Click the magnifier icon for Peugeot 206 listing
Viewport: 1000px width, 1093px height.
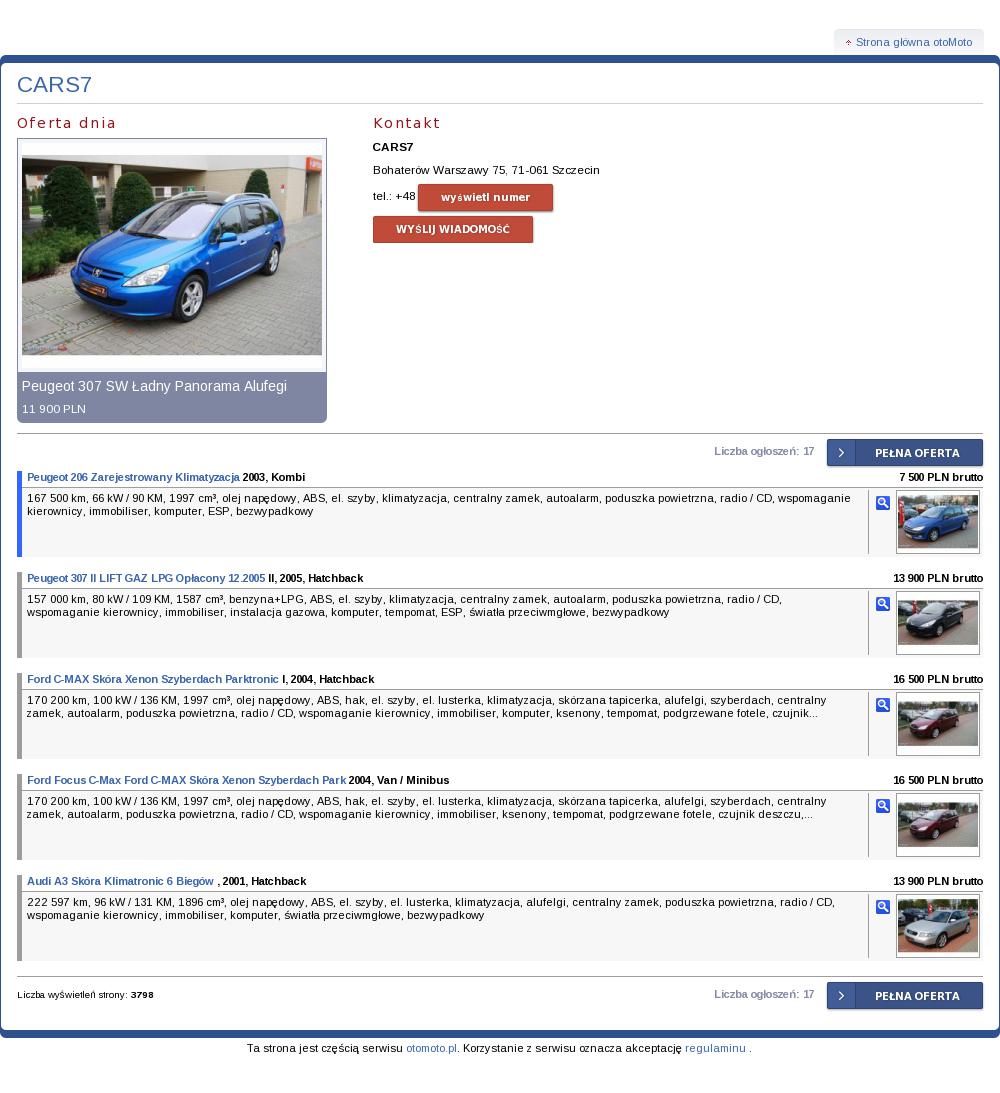[882, 503]
